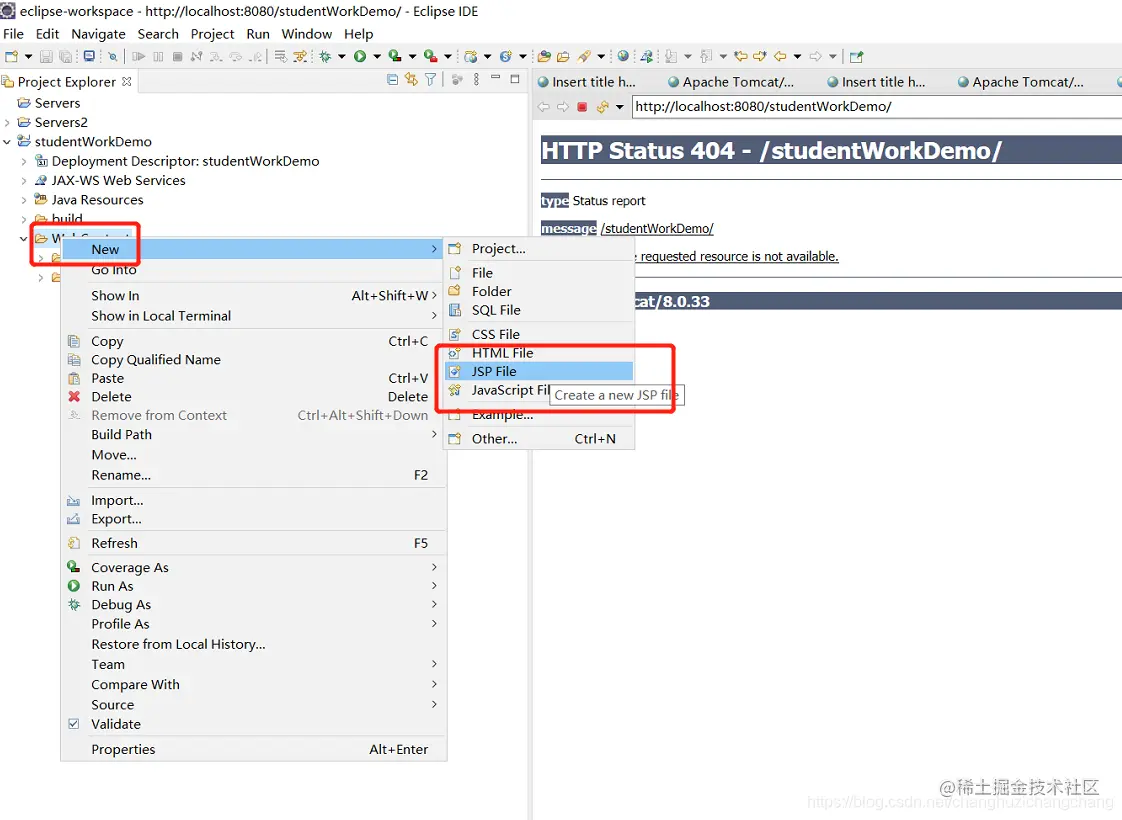The width and height of the screenshot is (1122, 820).
Task: Choose Properties in context menu
Action: [254, 749]
